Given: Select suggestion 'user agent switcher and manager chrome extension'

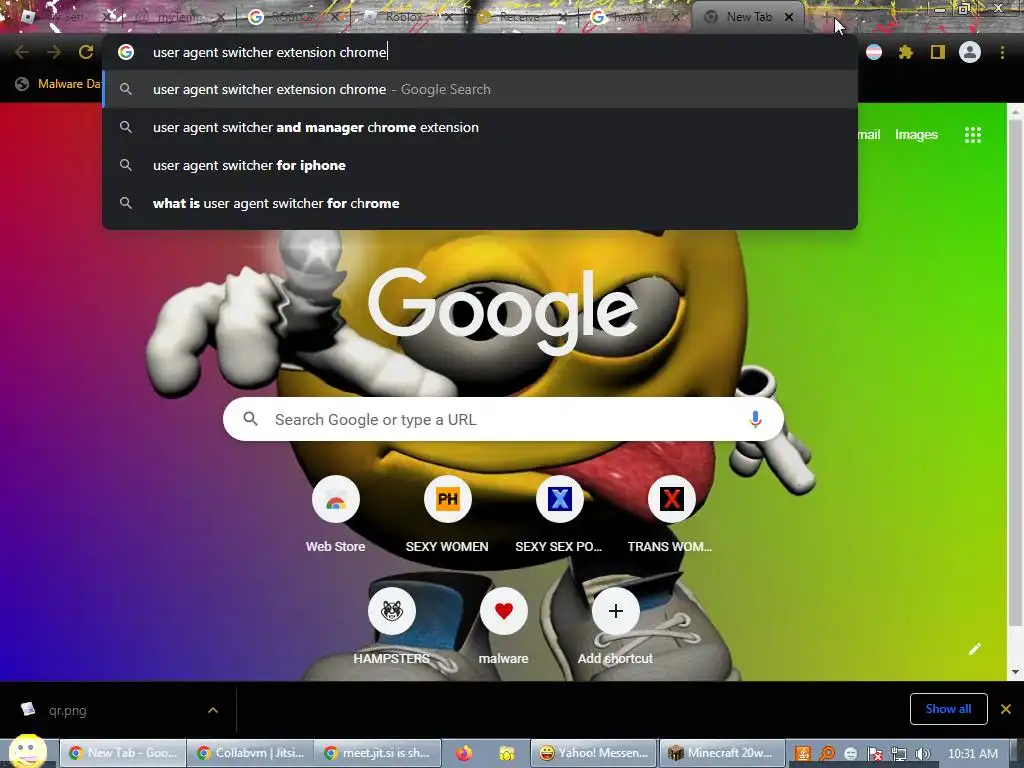Looking at the screenshot, I should 480,127.
